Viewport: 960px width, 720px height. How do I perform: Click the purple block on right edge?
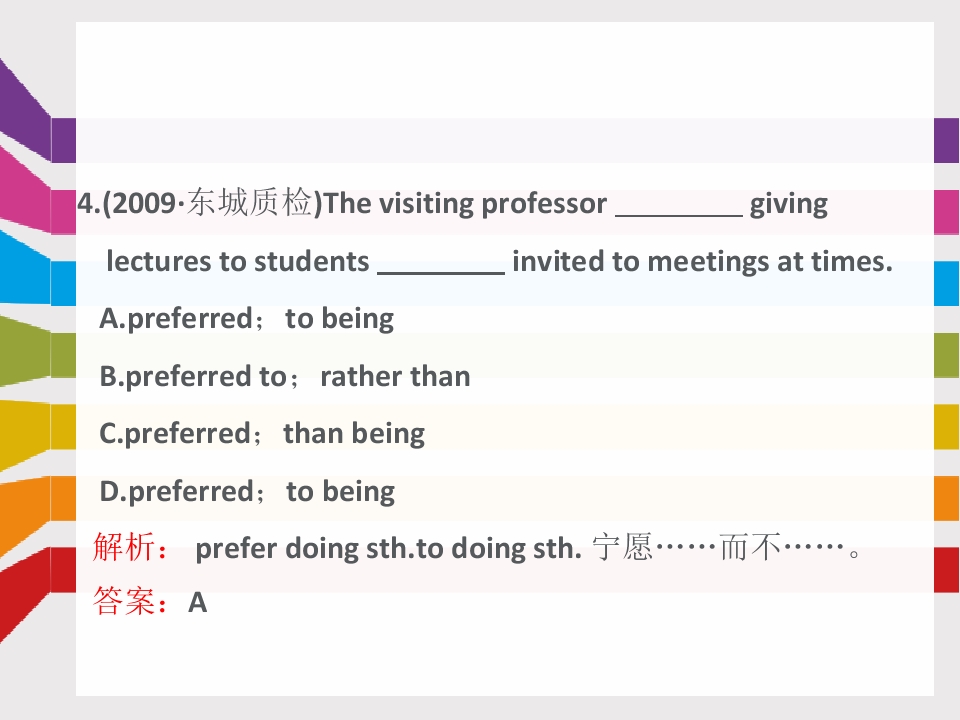pyautogui.click(x=947, y=140)
